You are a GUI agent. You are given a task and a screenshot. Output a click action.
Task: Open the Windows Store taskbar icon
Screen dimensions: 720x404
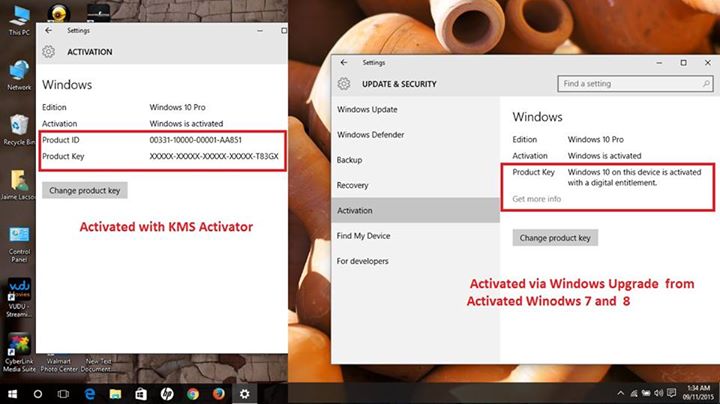[141, 394]
